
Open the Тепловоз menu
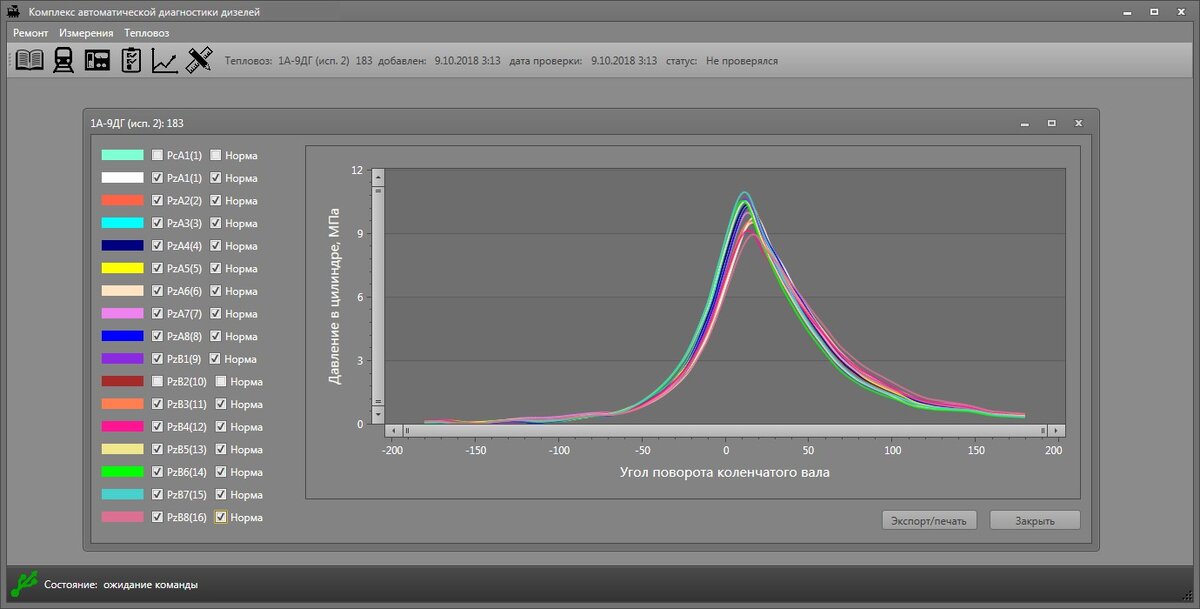pos(146,32)
